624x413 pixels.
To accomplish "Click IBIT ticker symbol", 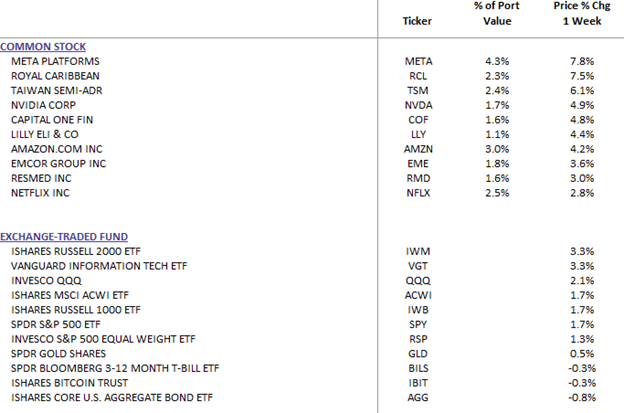I will [x=418, y=383].
